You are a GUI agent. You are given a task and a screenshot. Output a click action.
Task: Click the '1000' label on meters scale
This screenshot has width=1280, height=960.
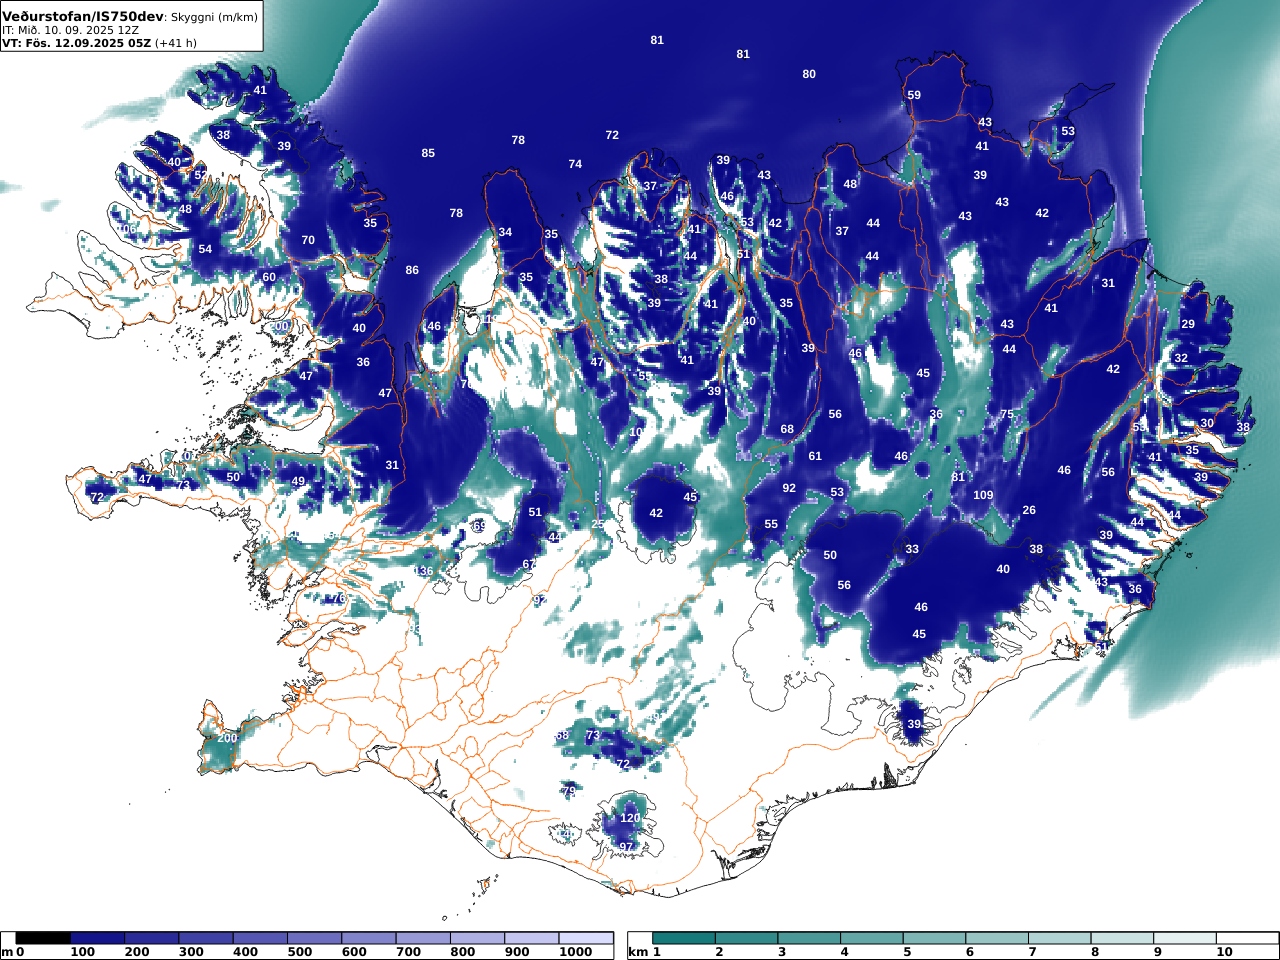tap(576, 952)
